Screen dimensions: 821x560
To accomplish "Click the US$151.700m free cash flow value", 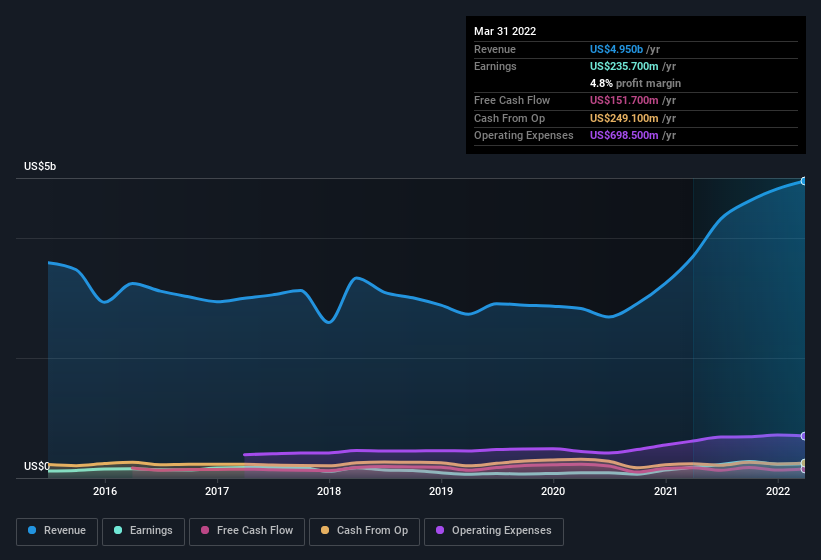I will [624, 100].
